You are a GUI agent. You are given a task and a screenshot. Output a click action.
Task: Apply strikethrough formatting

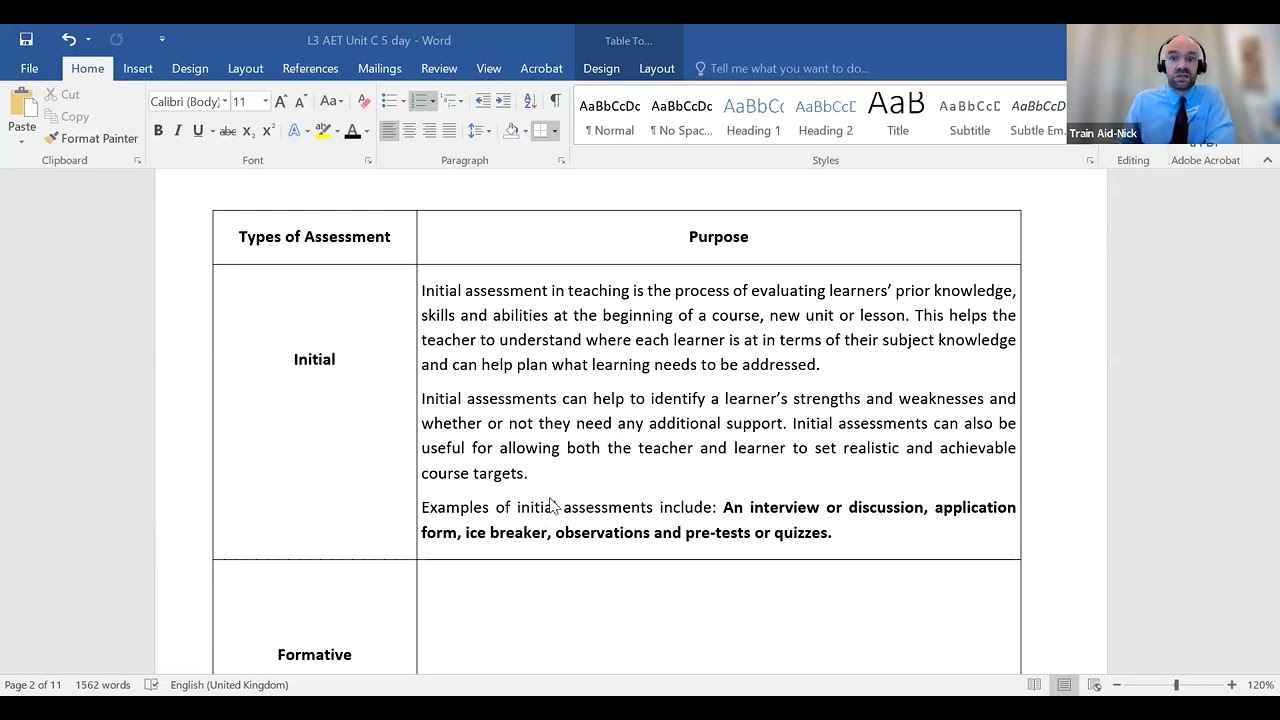227,131
